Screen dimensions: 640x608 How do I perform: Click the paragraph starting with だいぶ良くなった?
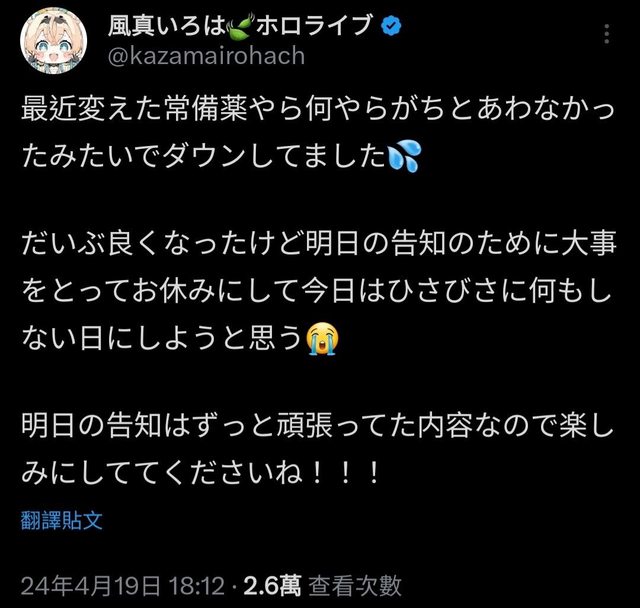tap(318, 292)
